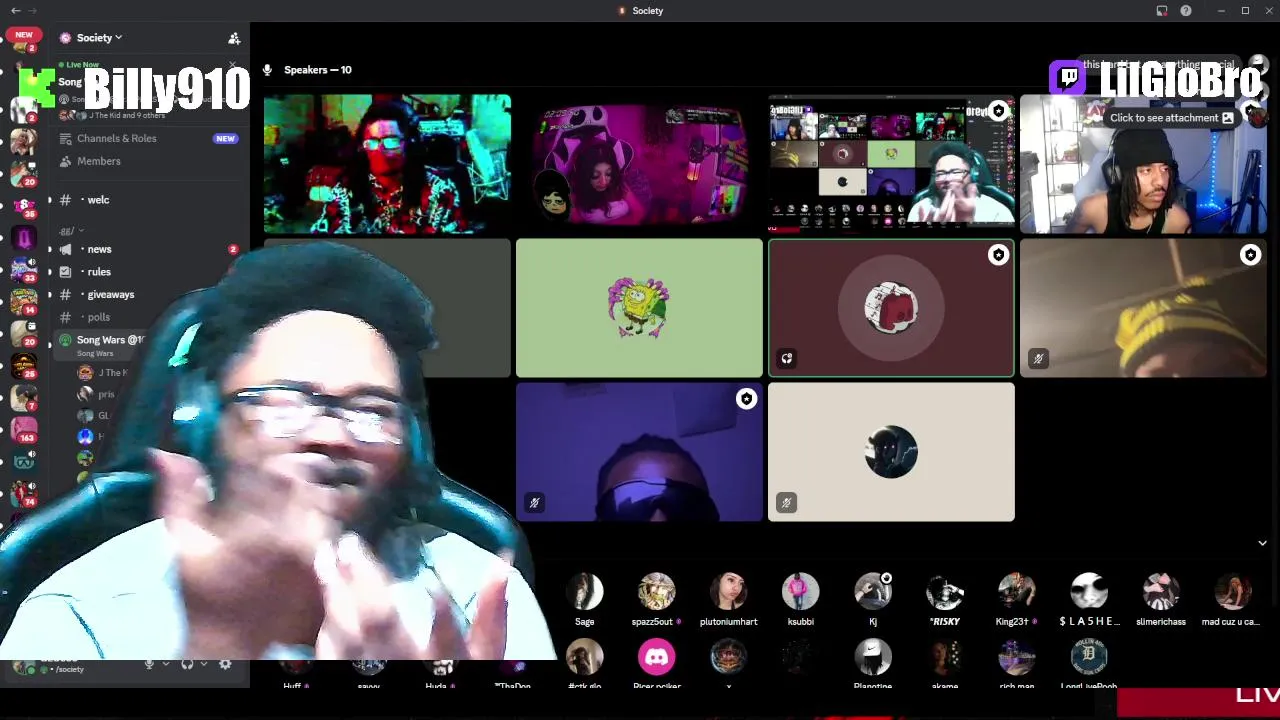1280x720 pixels.
Task: Select the SpongeBob avatar speaker tile
Action: pos(639,308)
